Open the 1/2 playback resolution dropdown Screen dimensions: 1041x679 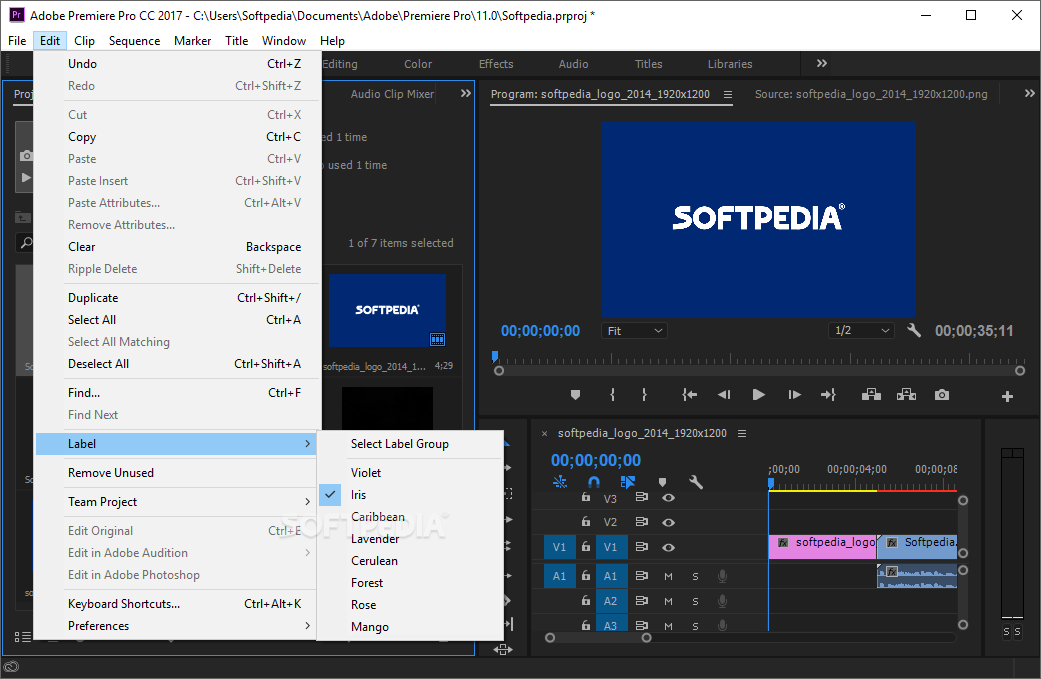(861, 331)
